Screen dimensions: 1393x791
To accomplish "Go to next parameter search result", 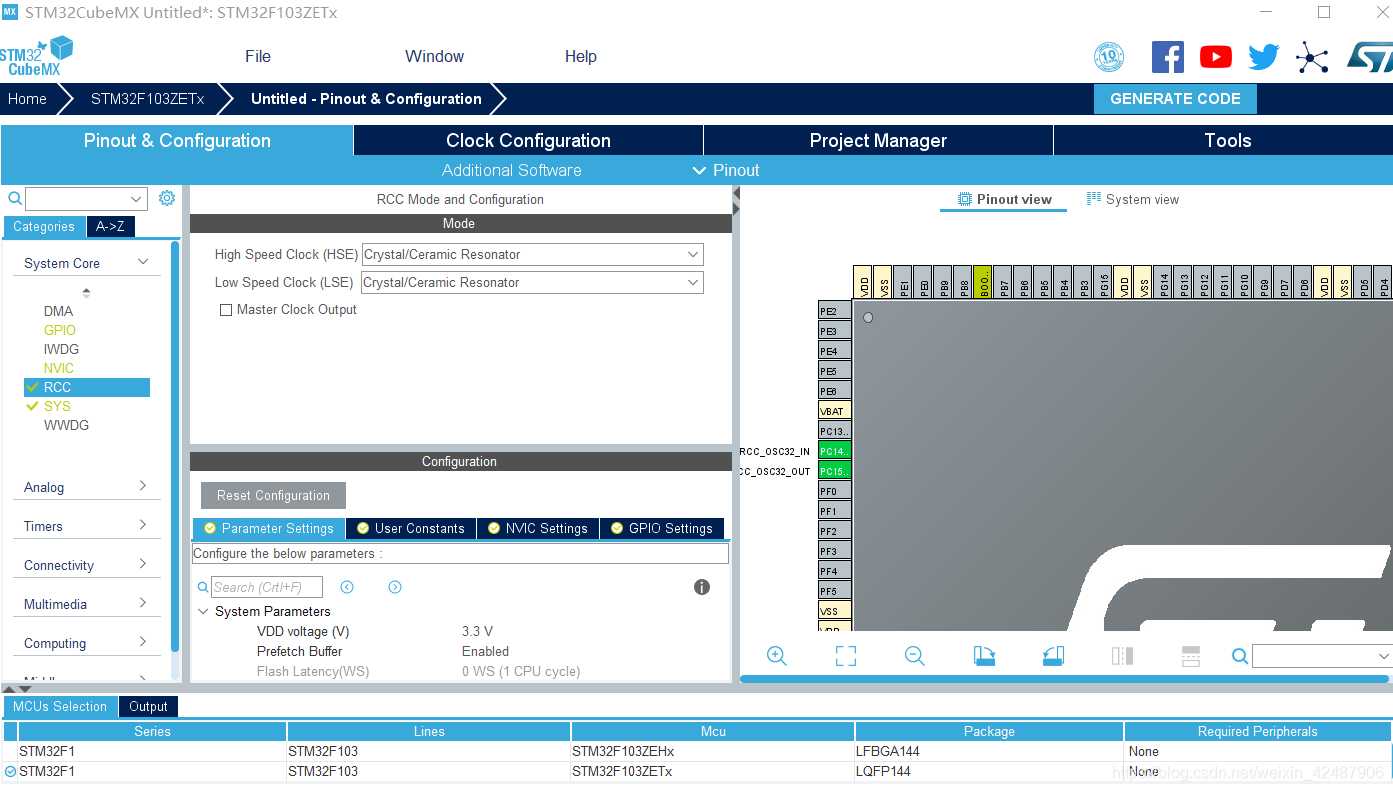I will 395,587.
